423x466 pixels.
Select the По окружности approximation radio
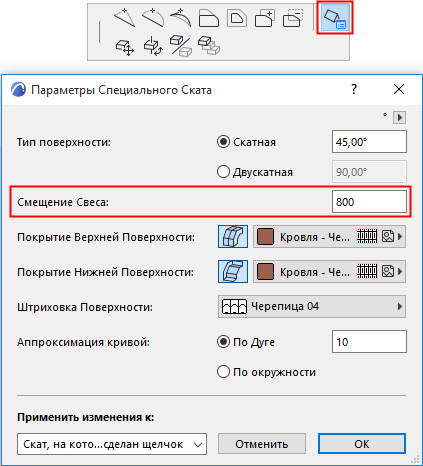click(x=223, y=372)
